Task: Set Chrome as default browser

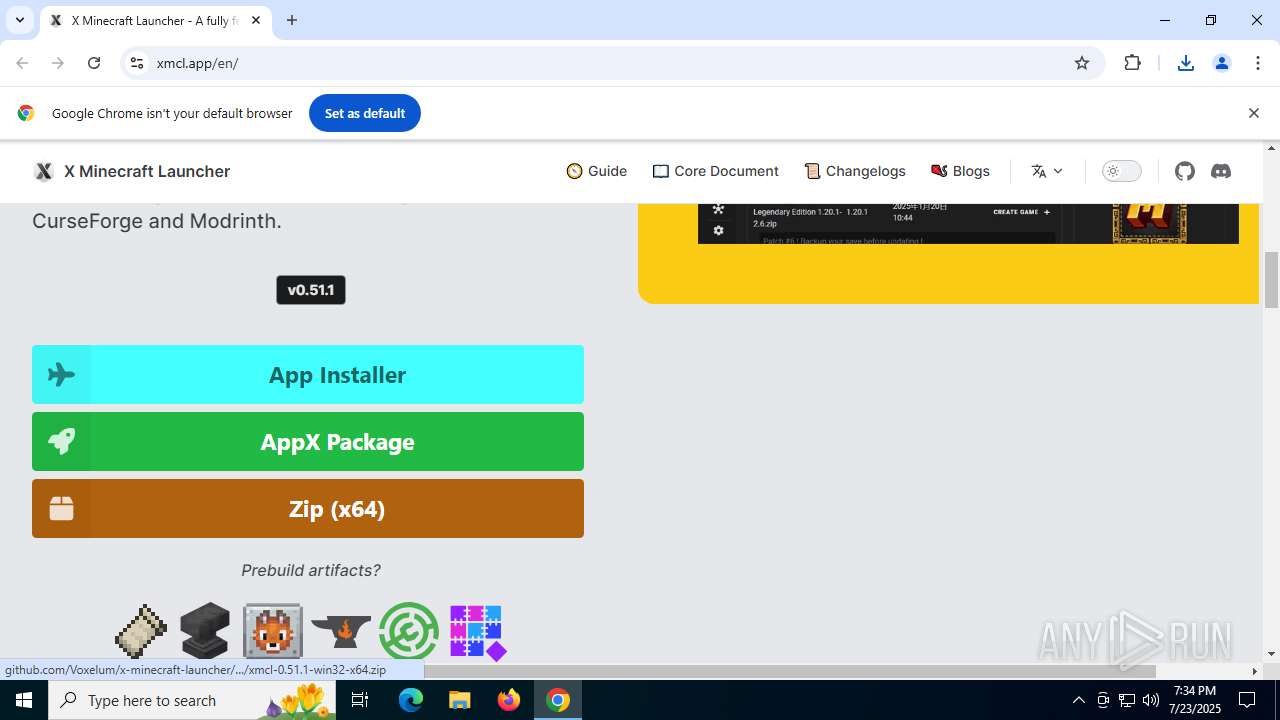Action: [x=365, y=113]
